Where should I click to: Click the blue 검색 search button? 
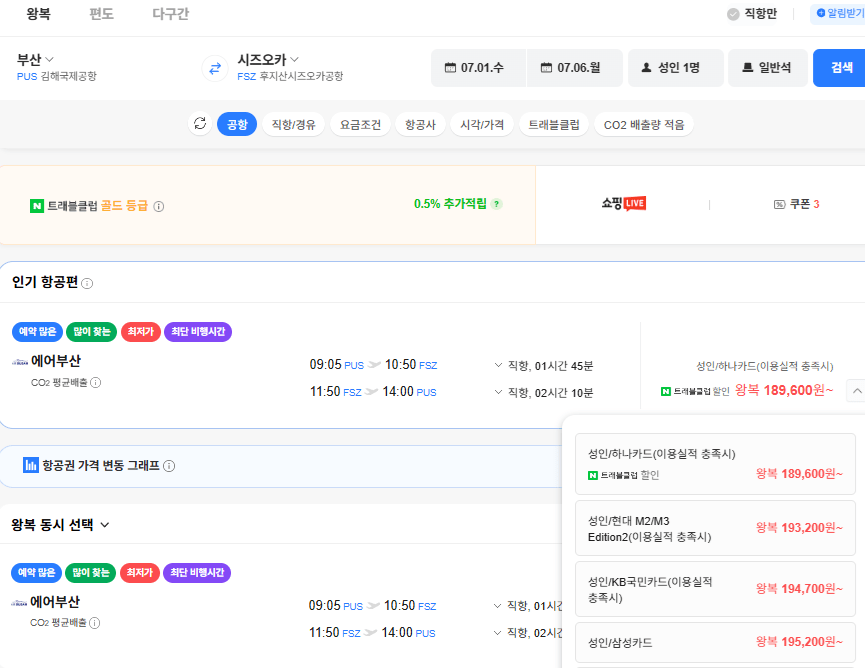click(x=839, y=68)
